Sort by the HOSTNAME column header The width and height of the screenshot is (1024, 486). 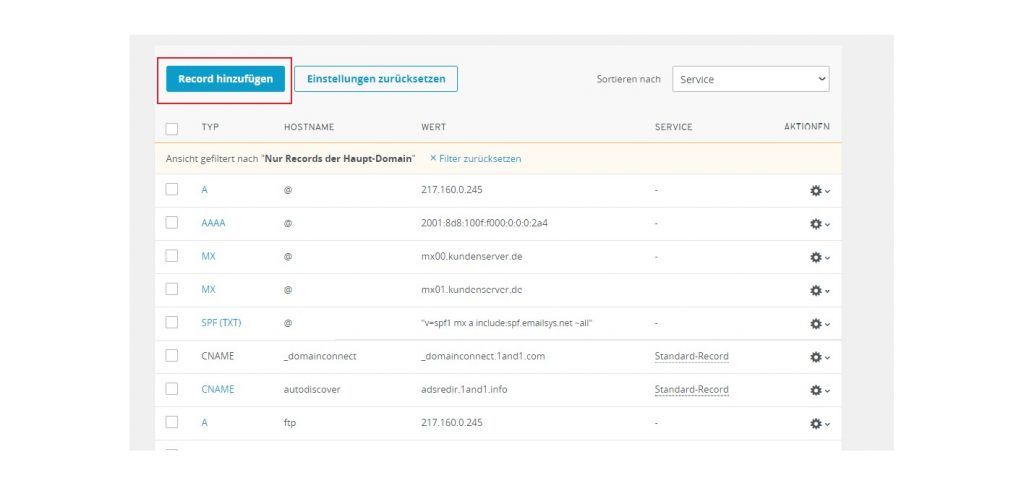tap(308, 127)
